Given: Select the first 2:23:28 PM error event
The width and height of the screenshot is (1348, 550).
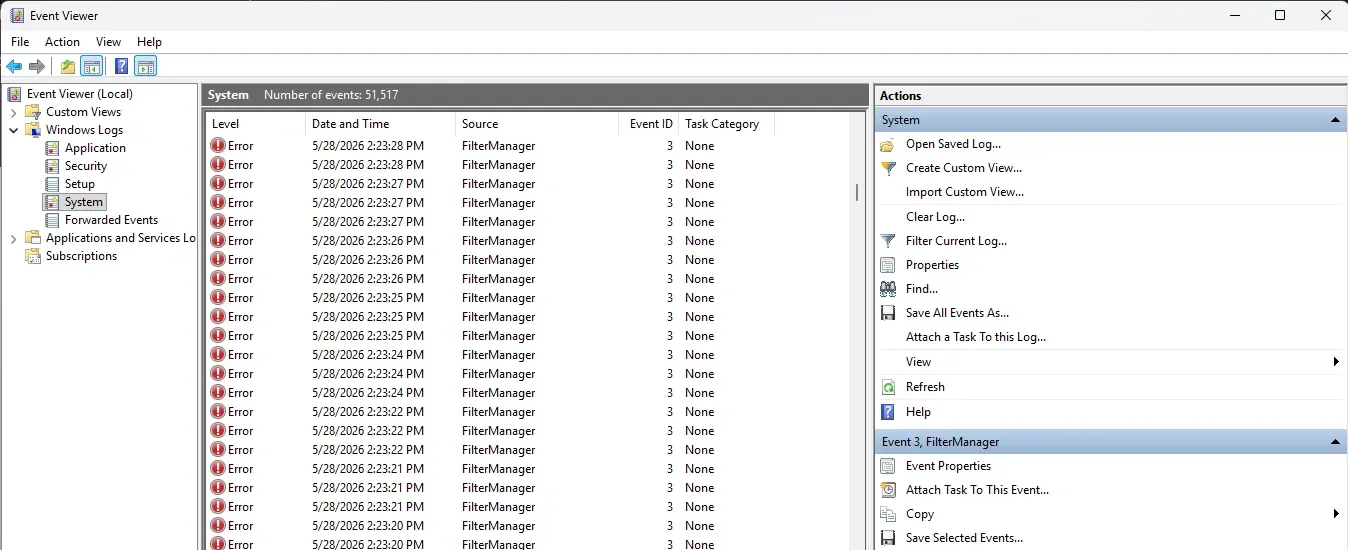Looking at the screenshot, I should pyautogui.click(x=528, y=146).
